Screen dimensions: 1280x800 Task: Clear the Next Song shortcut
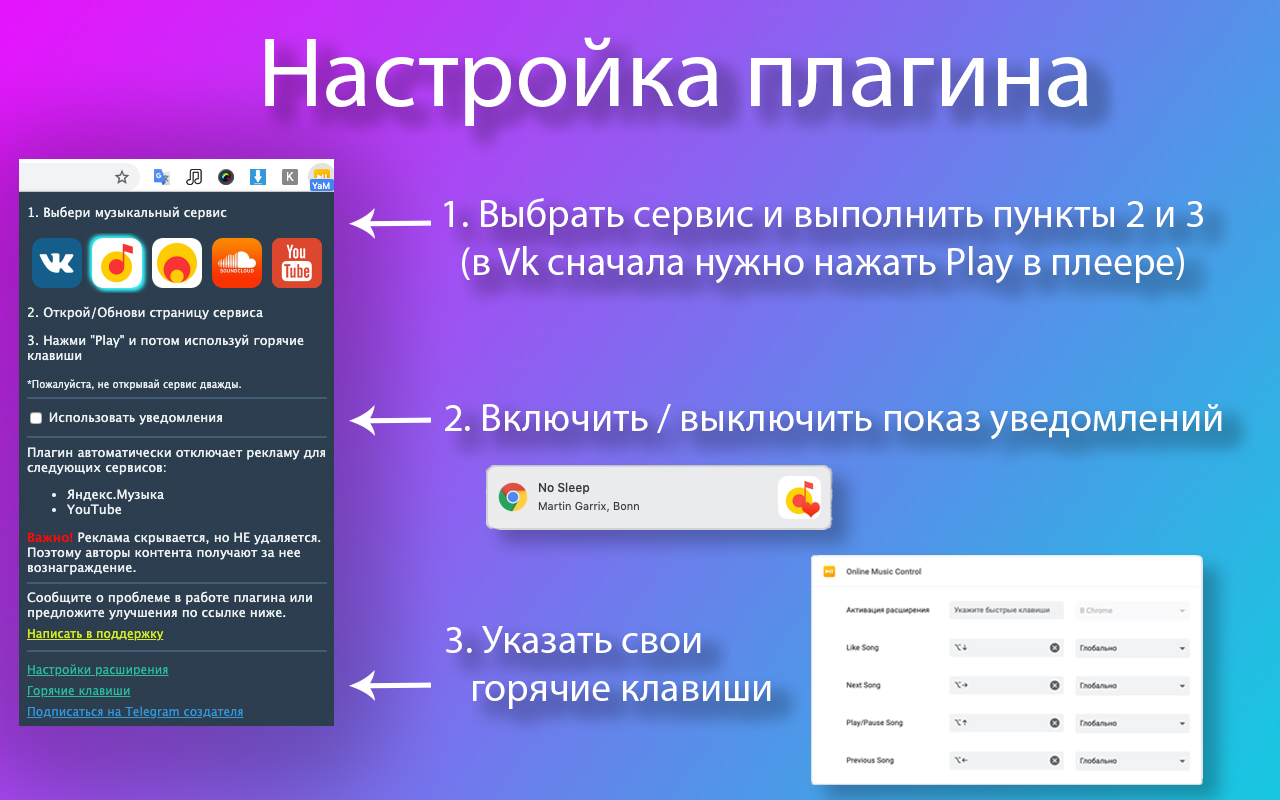1054,686
